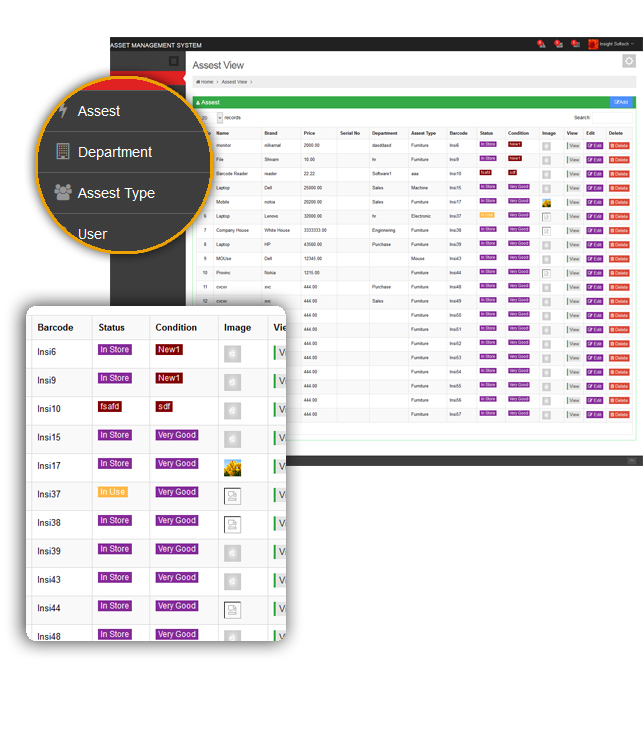Viewport: 643px width, 737px height.
Task: Click View button for the Mobile nokia row
Action: tap(573, 201)
